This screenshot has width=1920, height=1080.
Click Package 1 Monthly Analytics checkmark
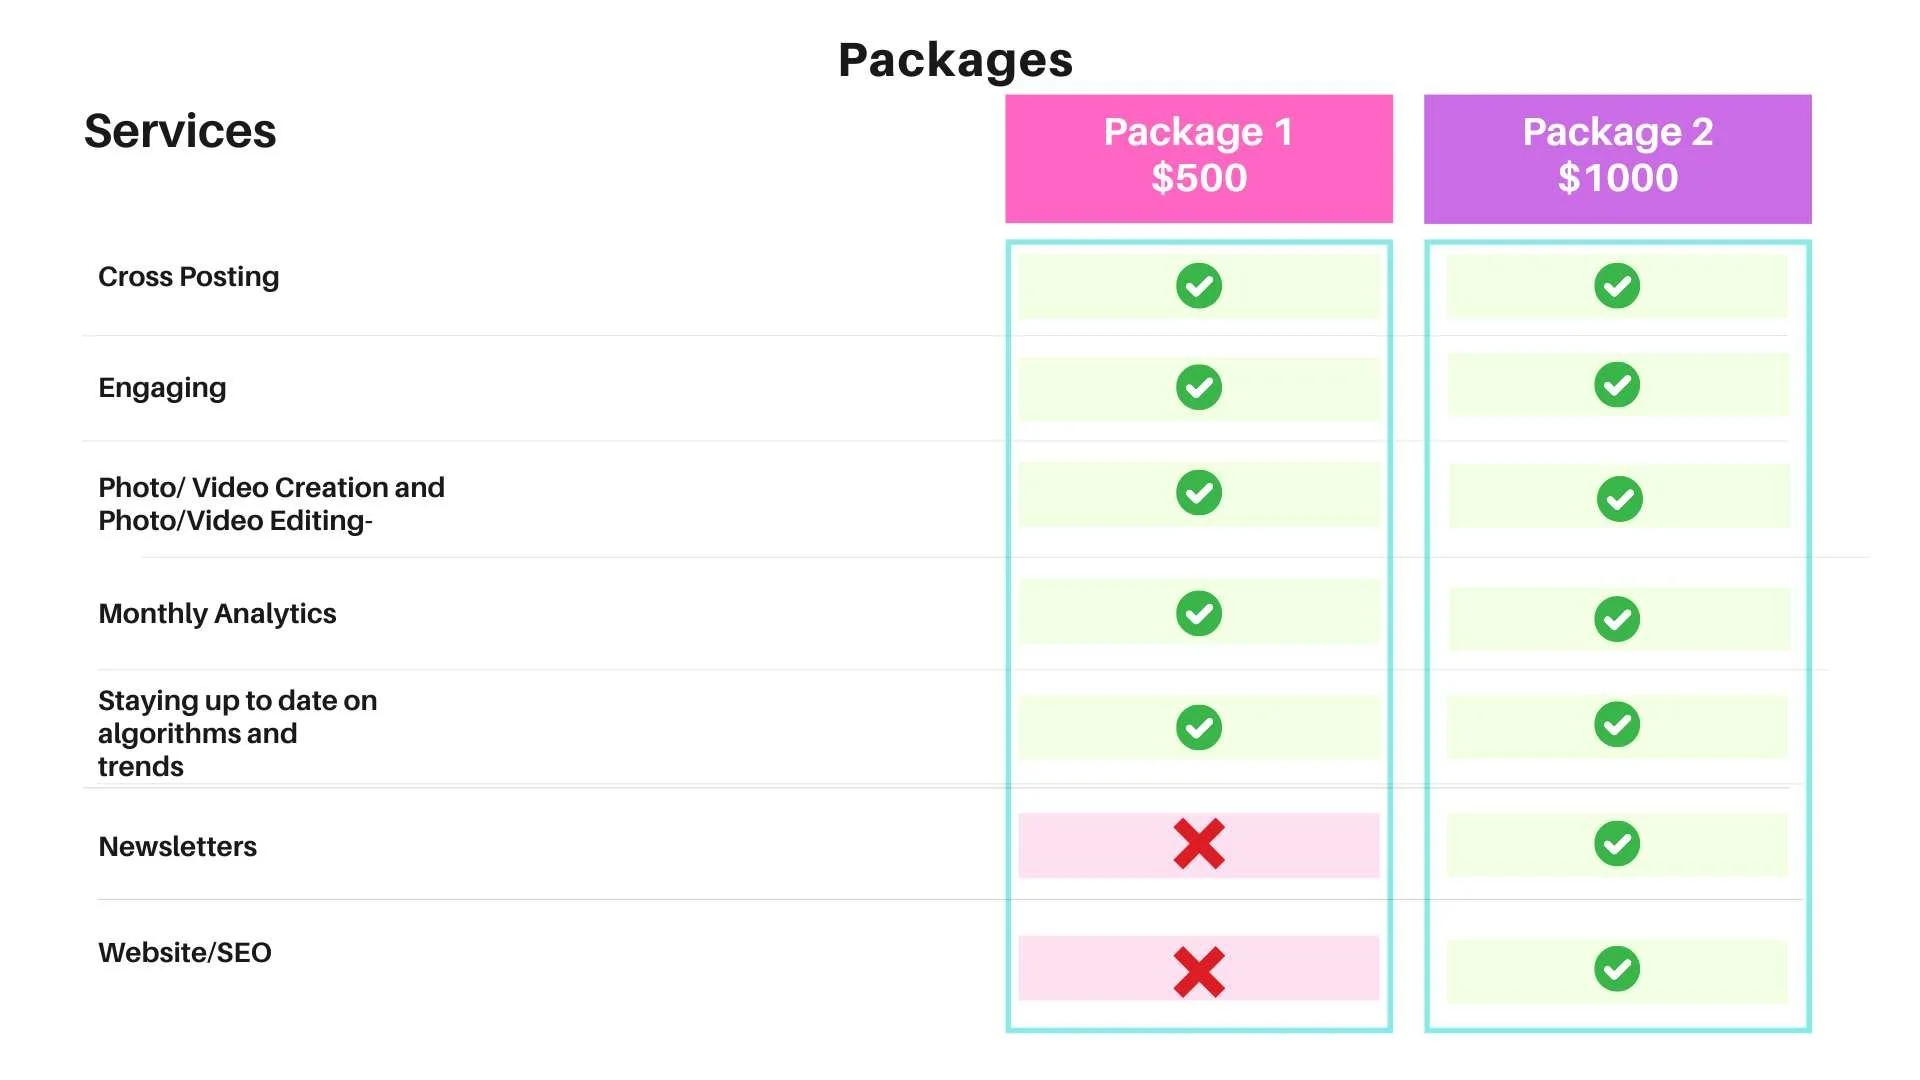[1198, 613]
